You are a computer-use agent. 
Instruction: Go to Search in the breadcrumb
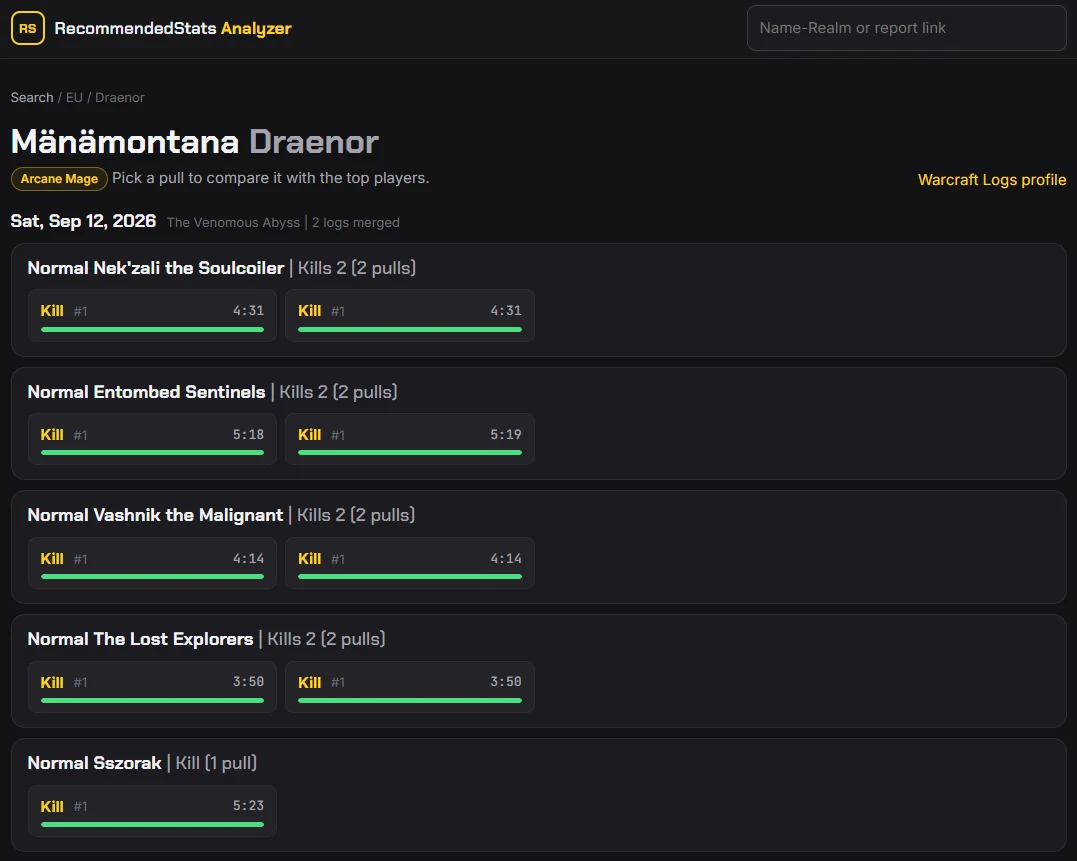pyautogui.click(x=32, y=97)
